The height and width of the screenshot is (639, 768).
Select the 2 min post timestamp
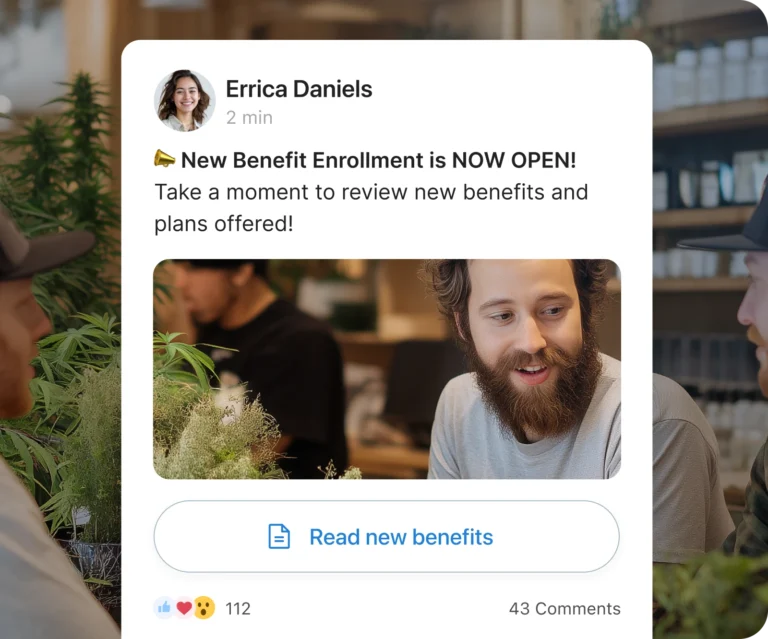[x=249, y=118]
